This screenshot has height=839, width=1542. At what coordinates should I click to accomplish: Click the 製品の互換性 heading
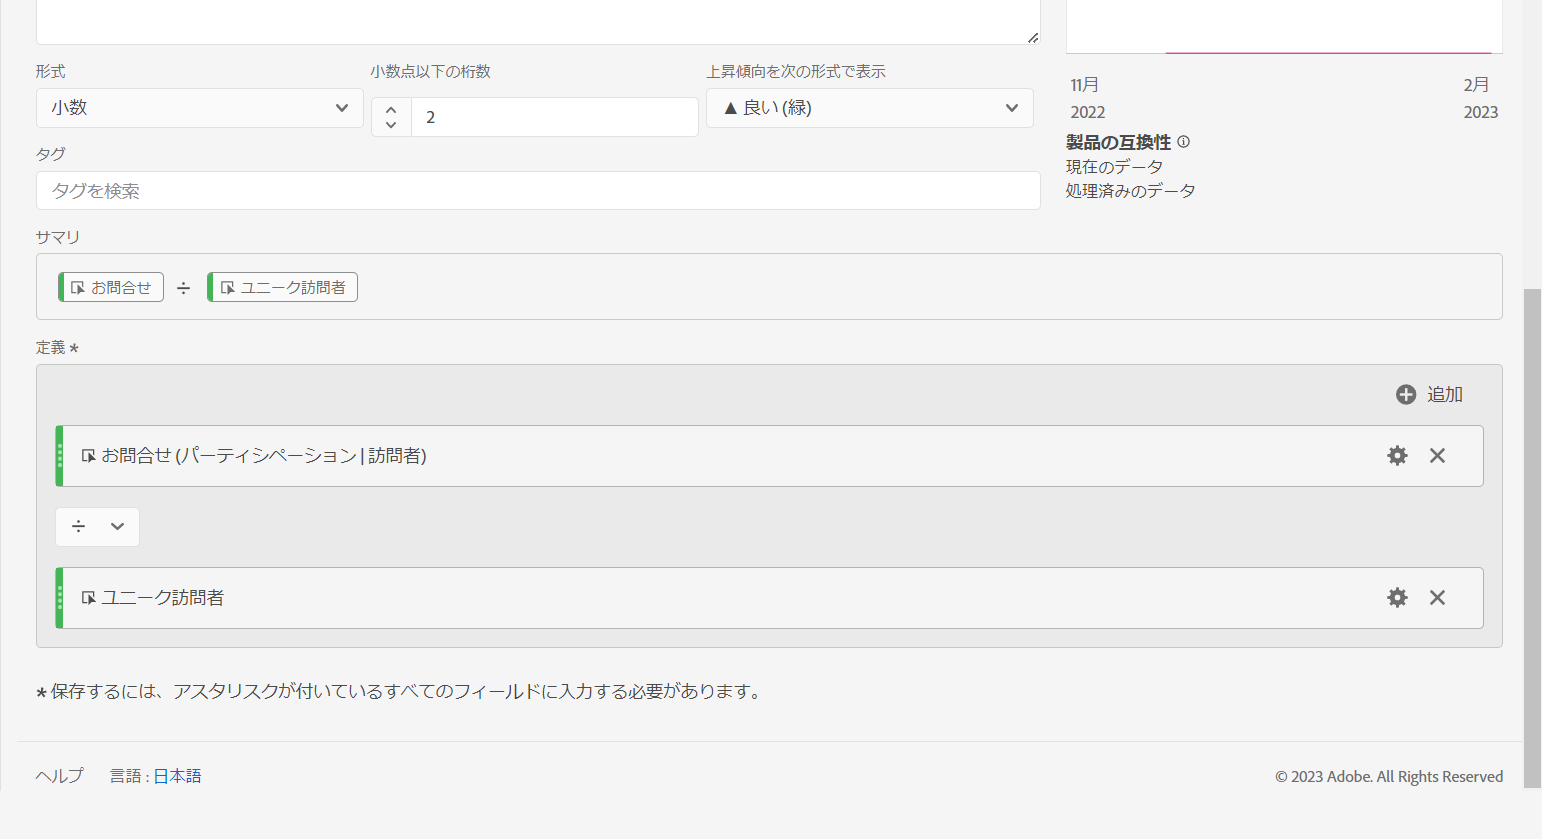click(x=1118, y=142)
